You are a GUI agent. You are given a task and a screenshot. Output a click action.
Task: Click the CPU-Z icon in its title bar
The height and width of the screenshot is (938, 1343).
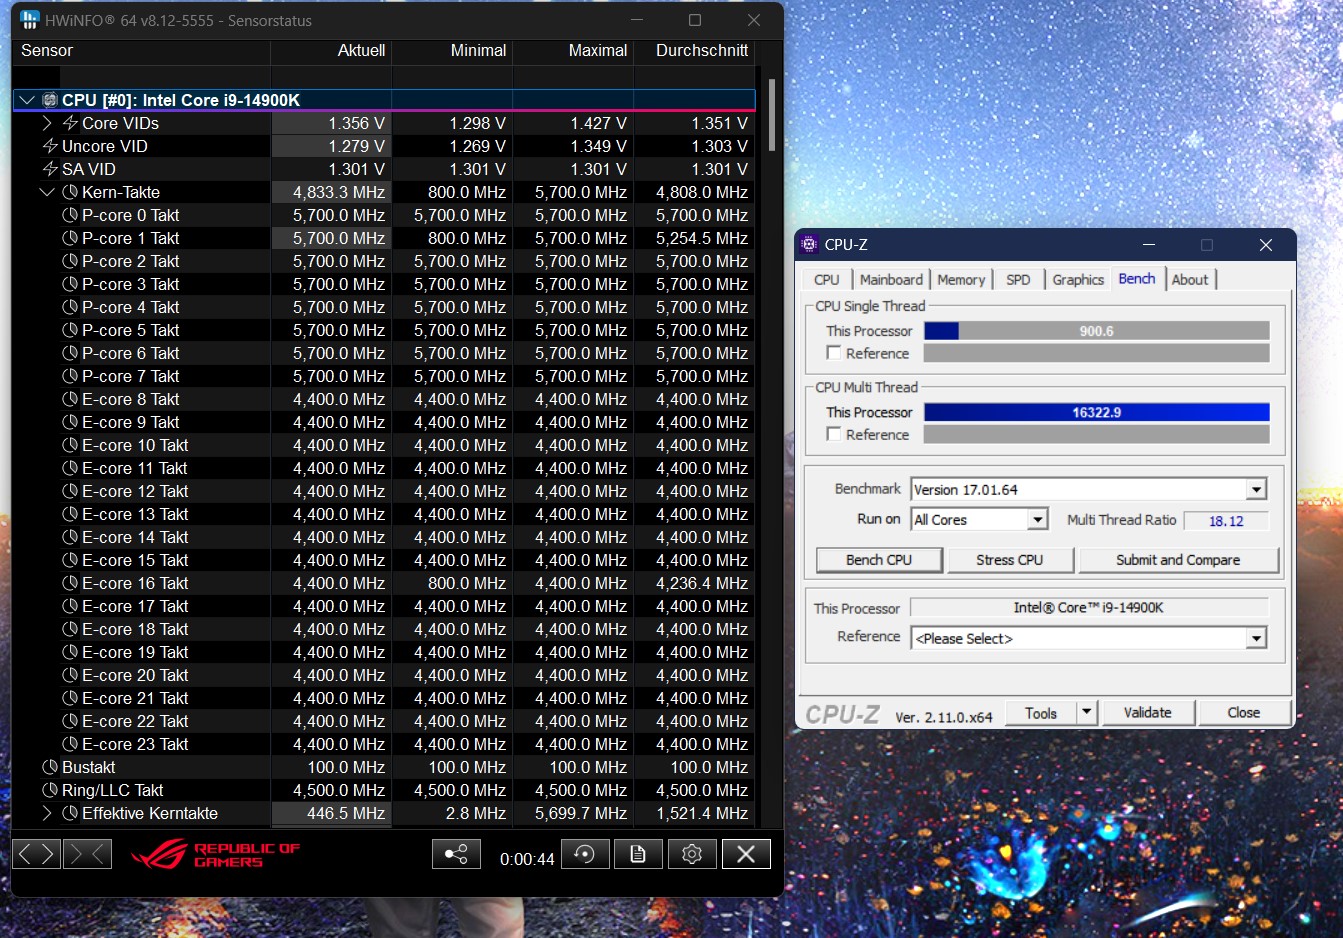coord(808,244)
